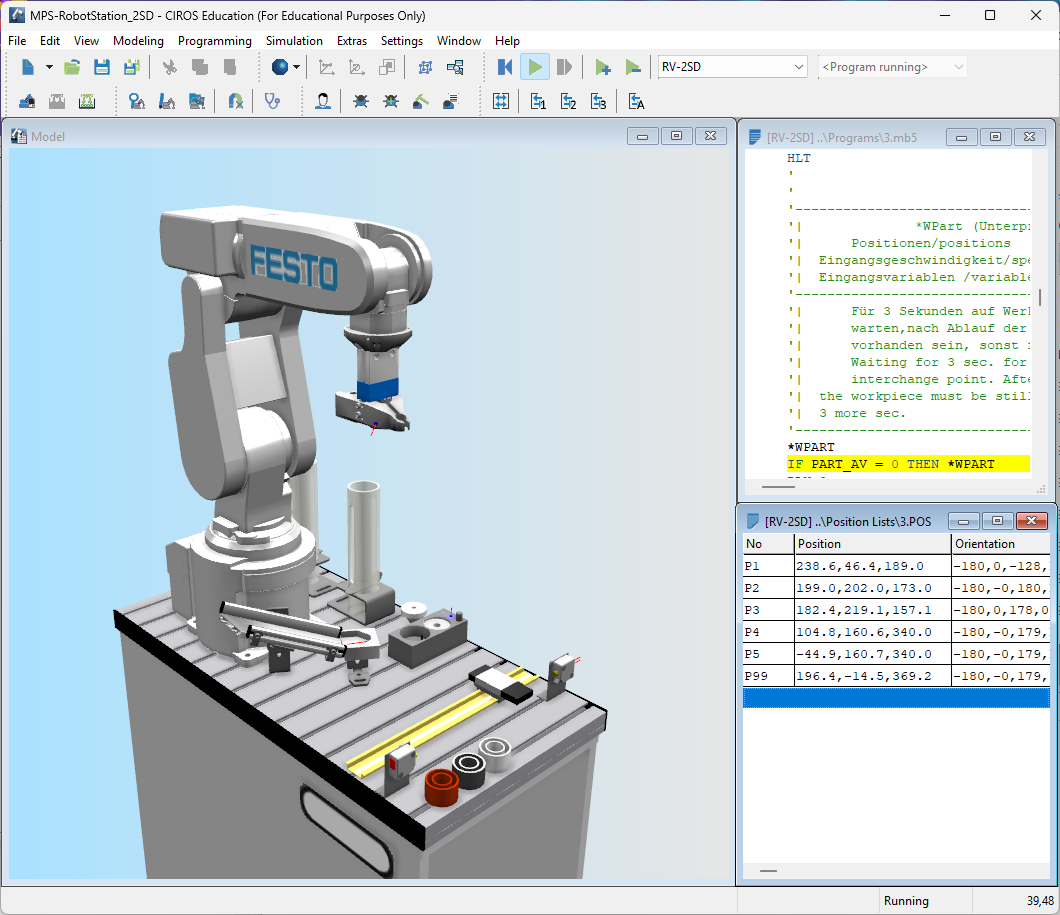Click the first bug debug icon

coord(361,101)
